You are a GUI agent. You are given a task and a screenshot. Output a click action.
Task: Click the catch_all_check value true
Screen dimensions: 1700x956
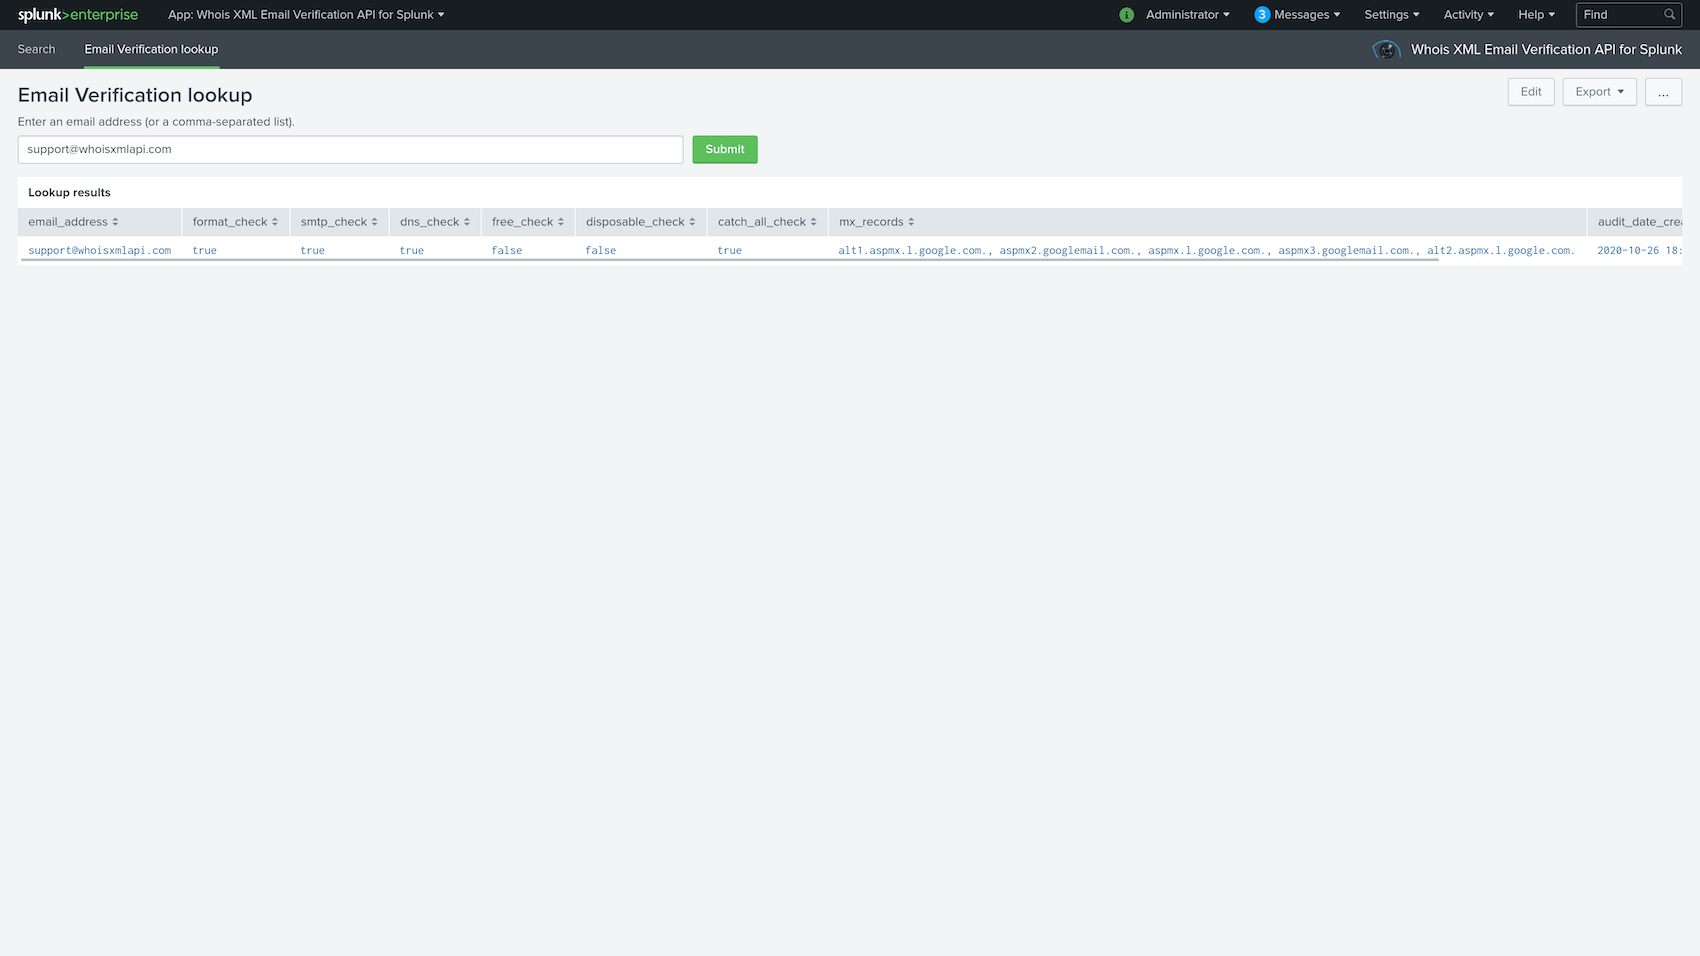tap(730, 250)
